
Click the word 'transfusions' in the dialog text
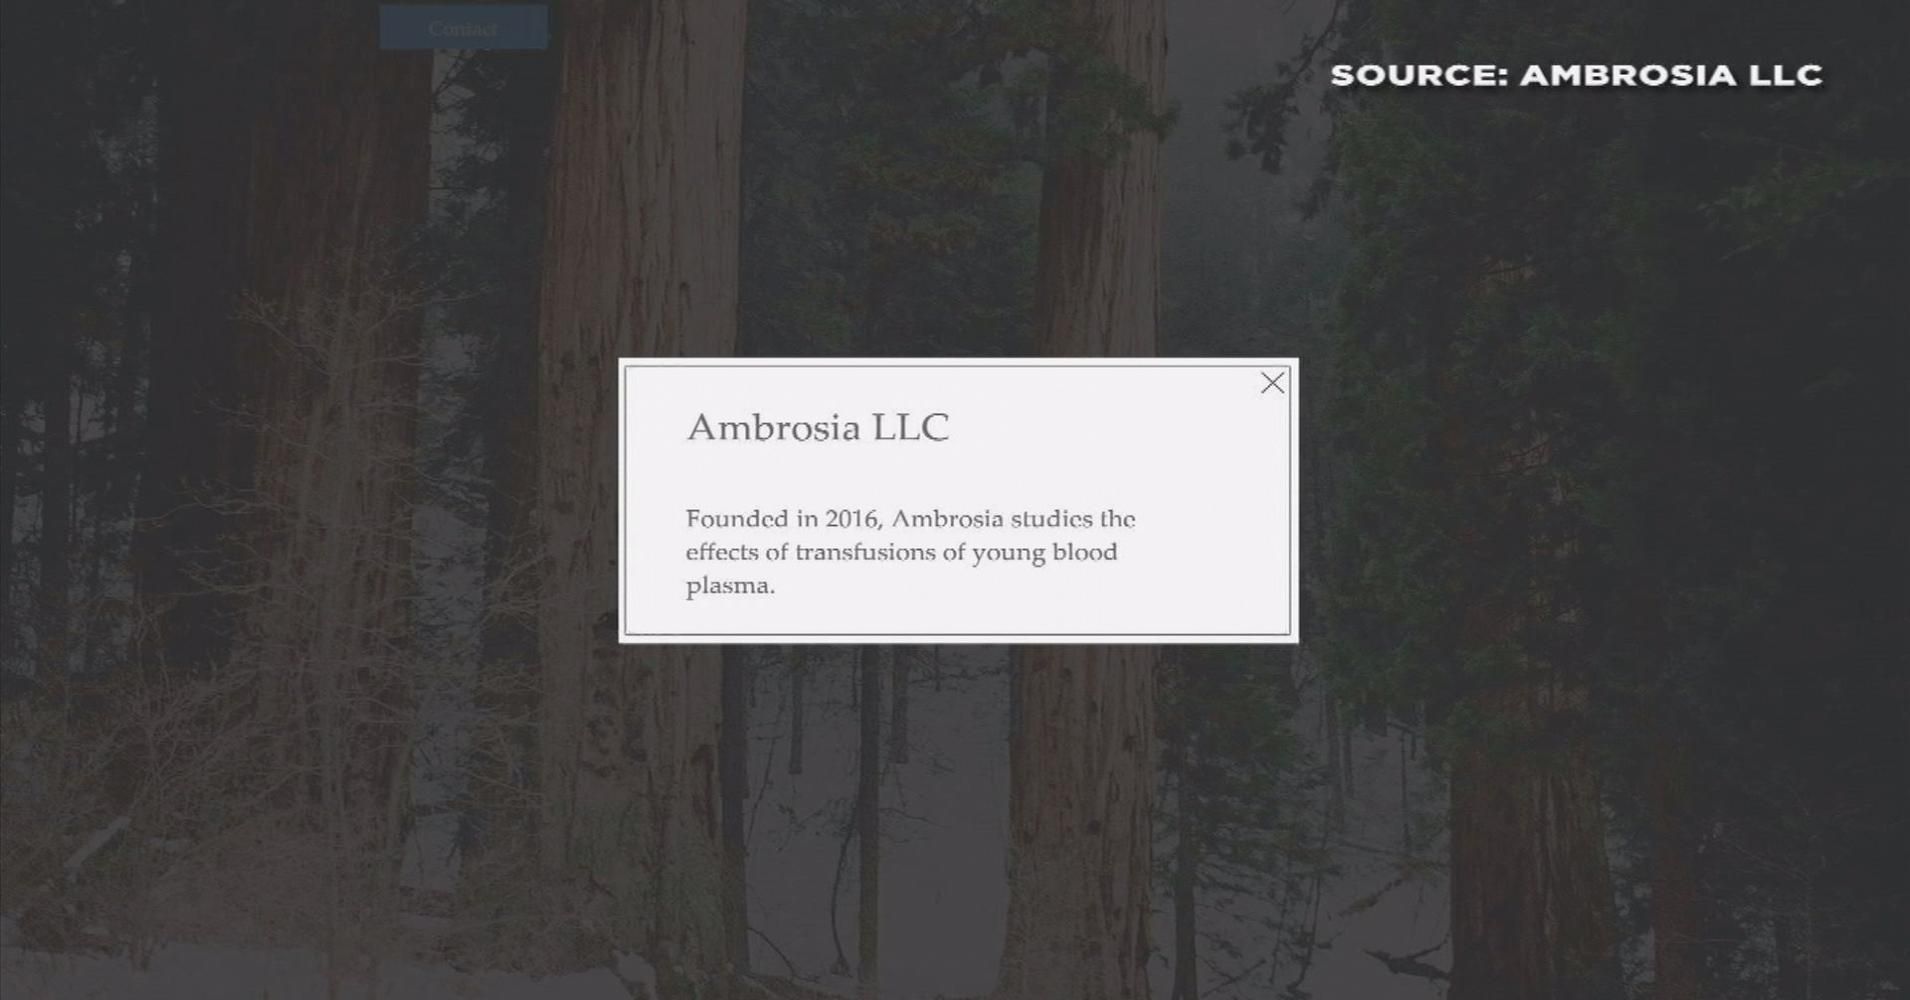pos(865,552)
